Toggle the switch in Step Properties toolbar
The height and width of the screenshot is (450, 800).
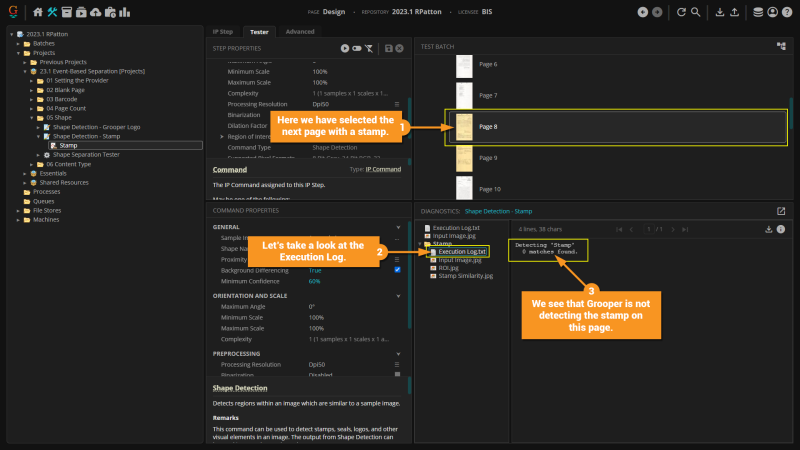(x=357, y=47)
